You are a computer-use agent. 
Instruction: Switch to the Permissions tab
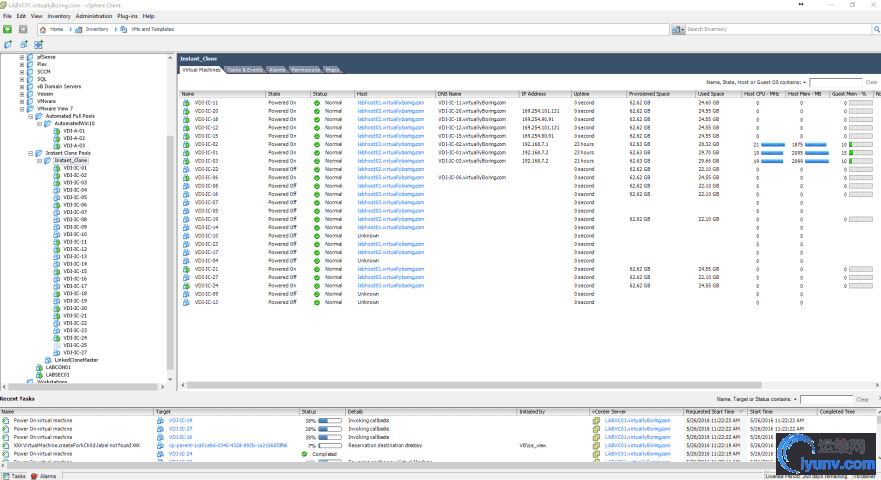tap(306, 70)
